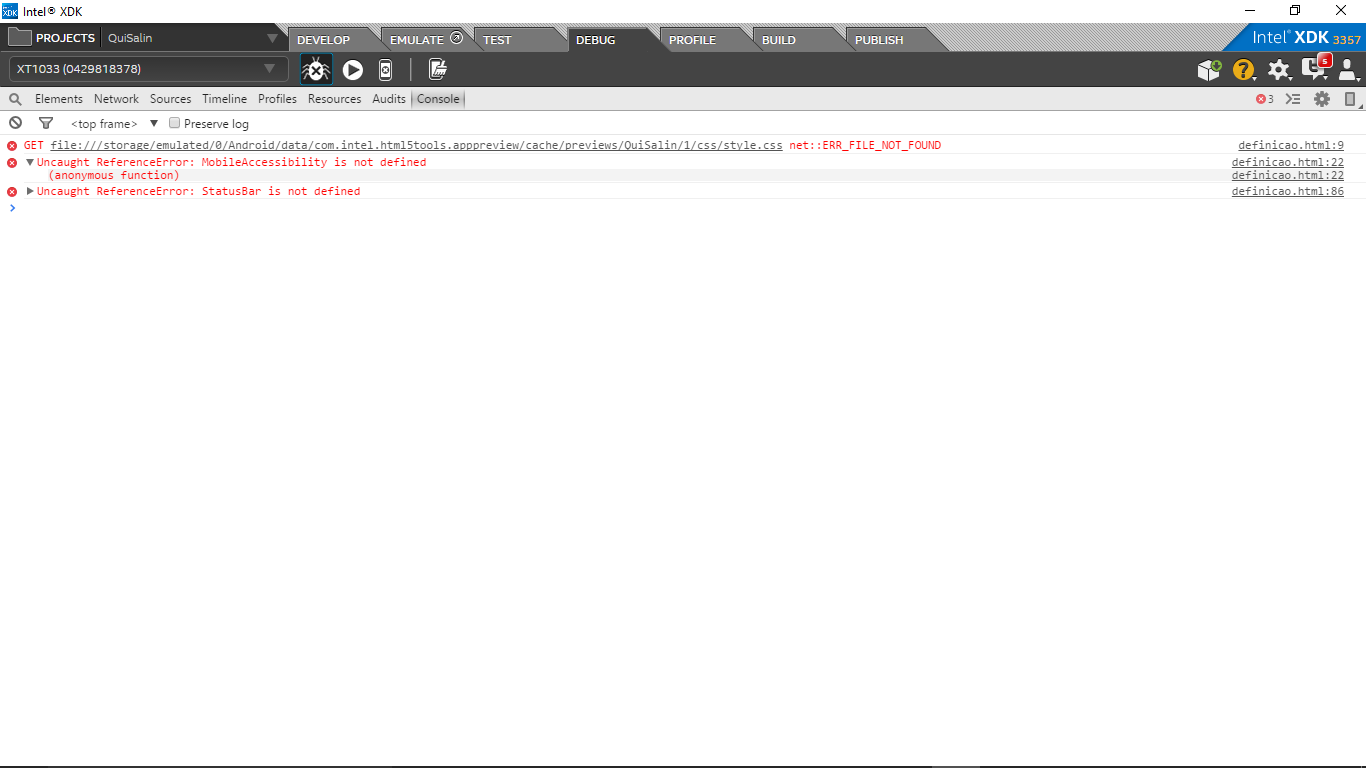Switch to the PUBLISH tab
Screen dimensions: 1366x768
tap(879, 40)
